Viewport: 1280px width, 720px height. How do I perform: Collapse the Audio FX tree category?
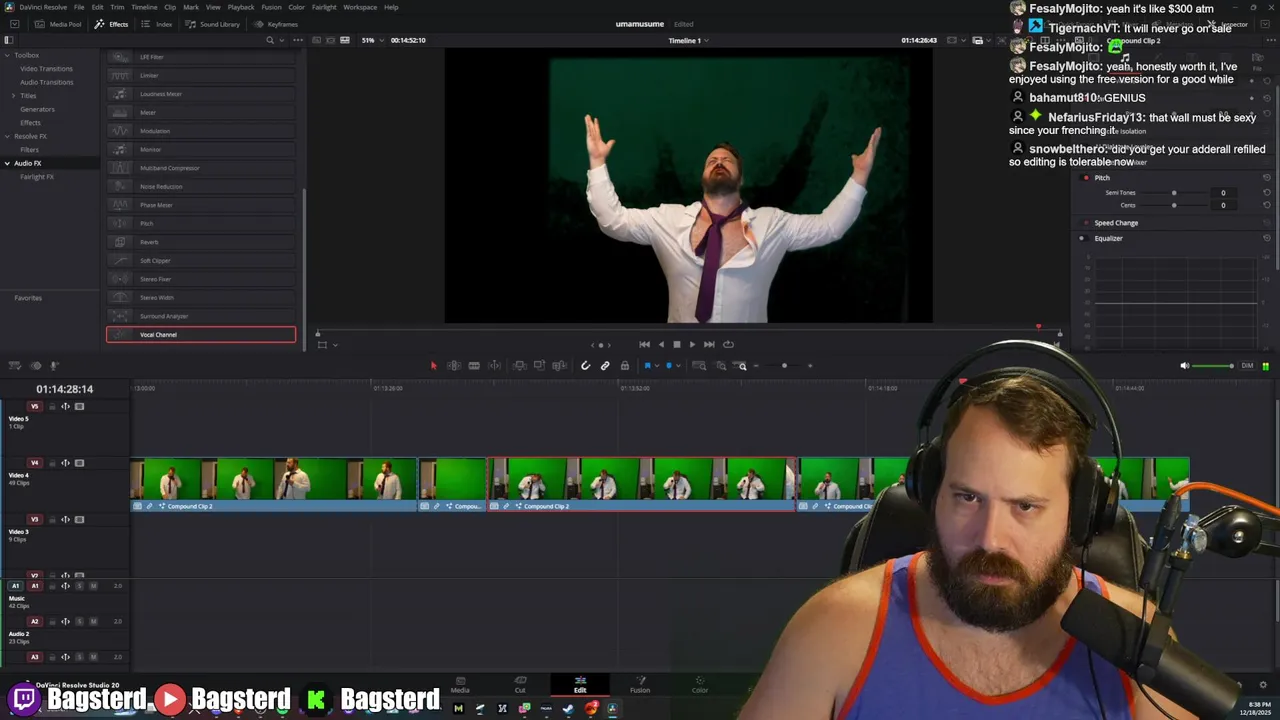pos(7,163)
